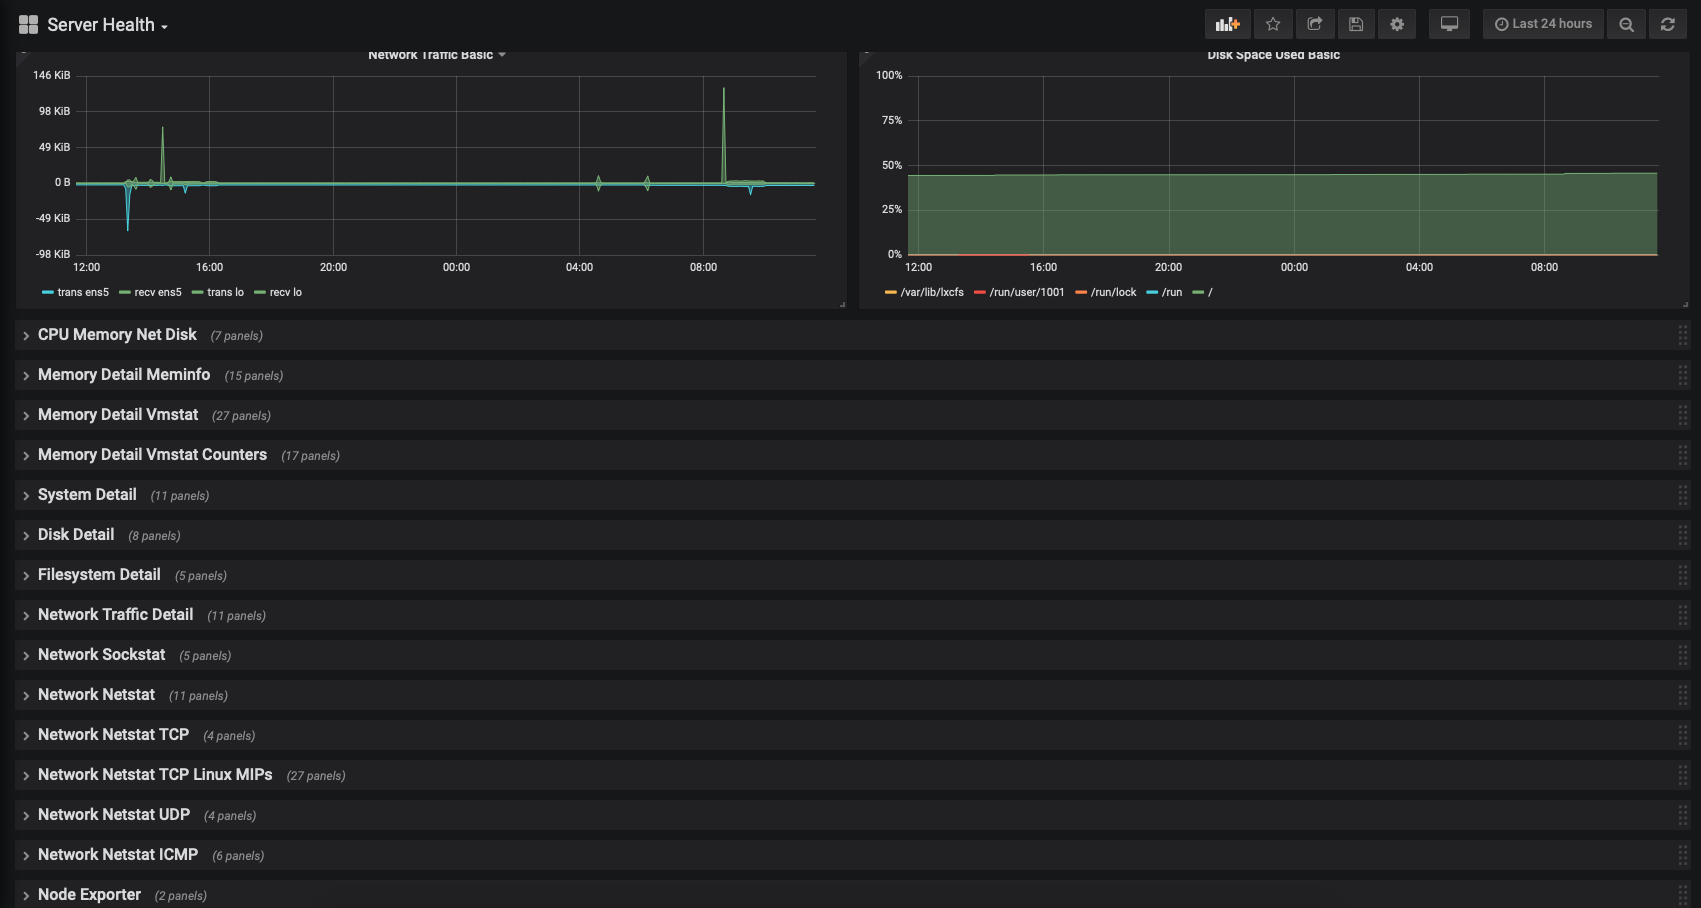Grab the Memory Detail Meminfo row drag handle

tap(1683, 375)
